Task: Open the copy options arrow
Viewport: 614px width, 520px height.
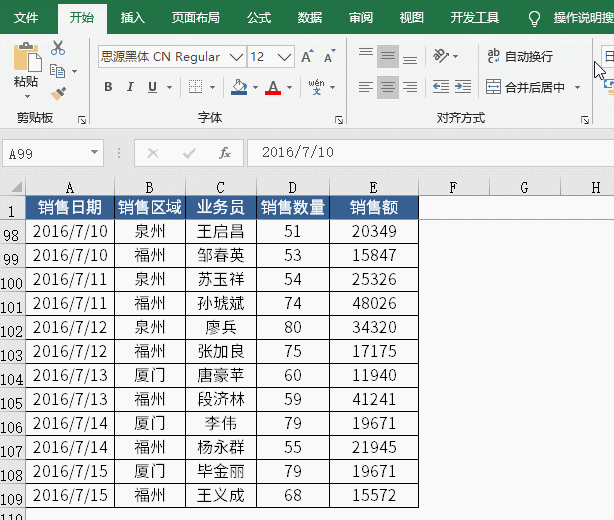Action: coord(74,71)
